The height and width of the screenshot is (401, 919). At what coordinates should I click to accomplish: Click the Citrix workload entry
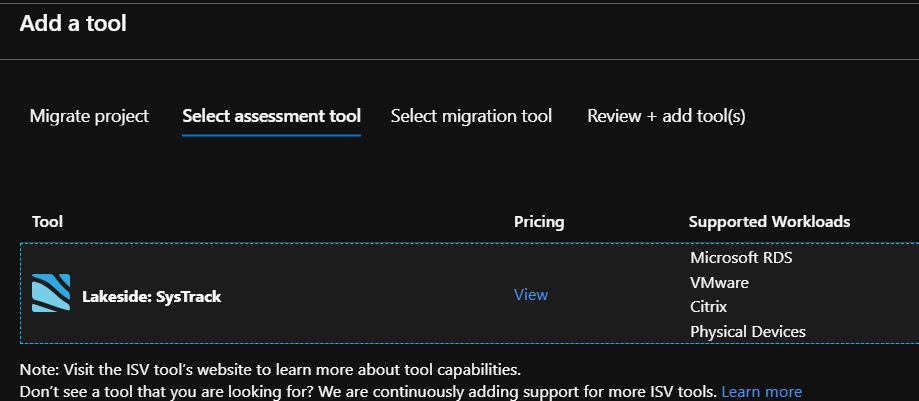[708, 307]
